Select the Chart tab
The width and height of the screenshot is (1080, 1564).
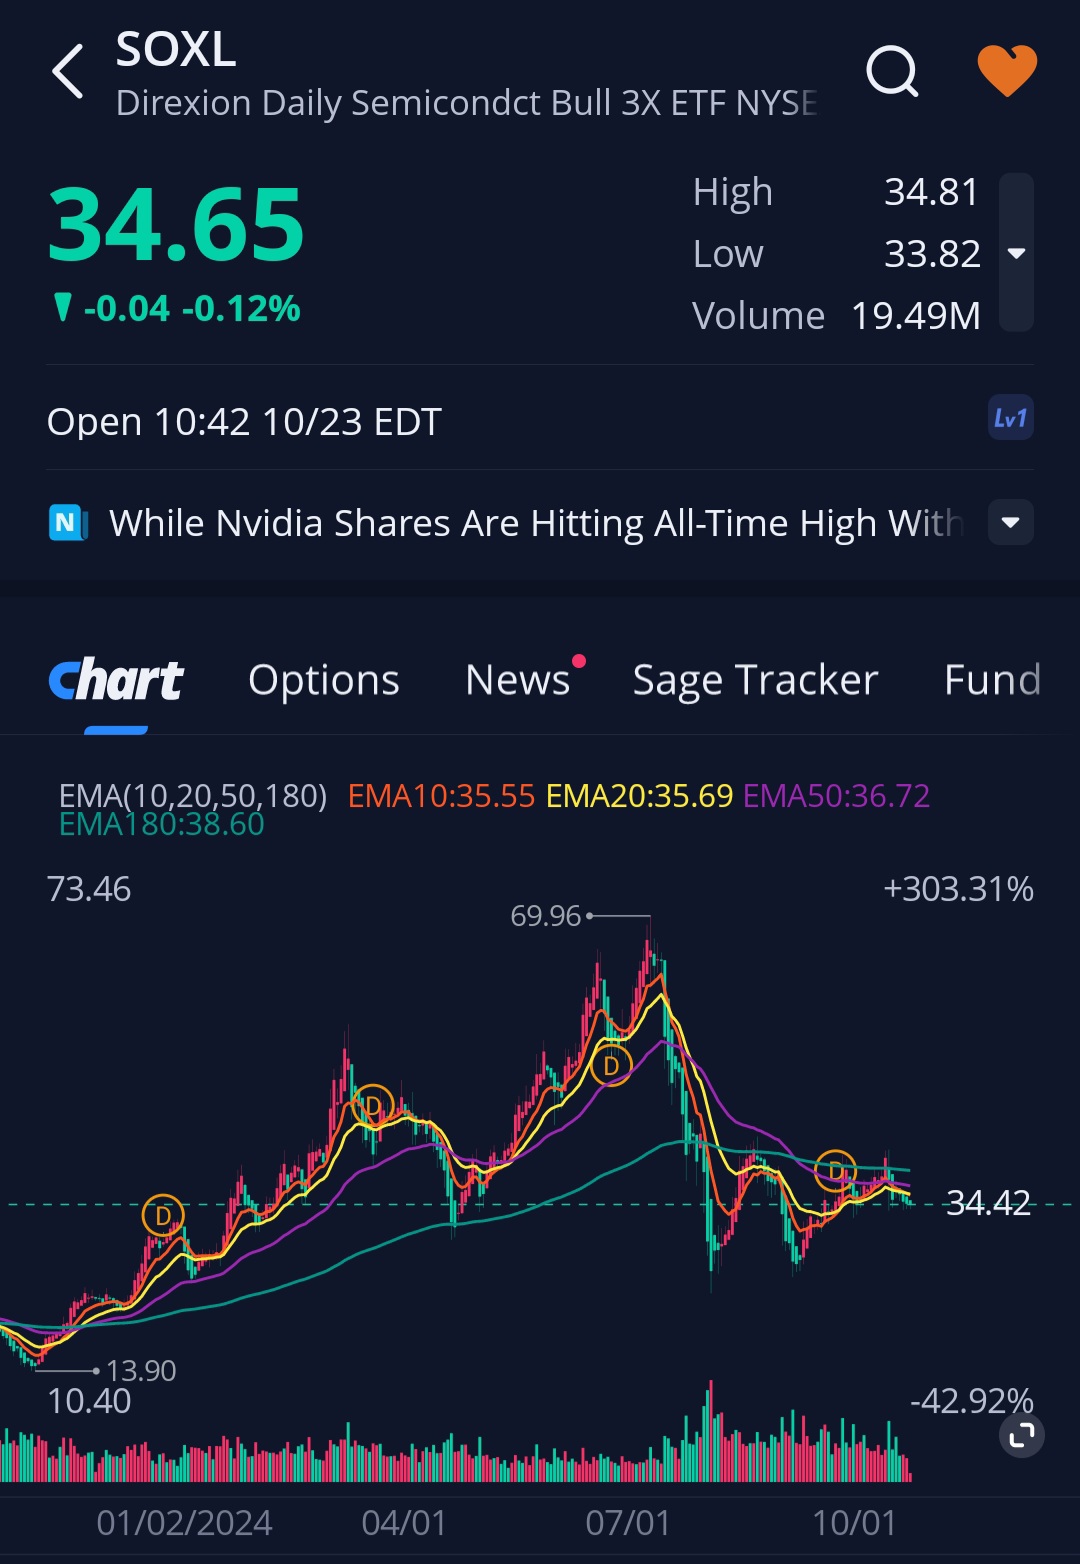coord(116,681)
